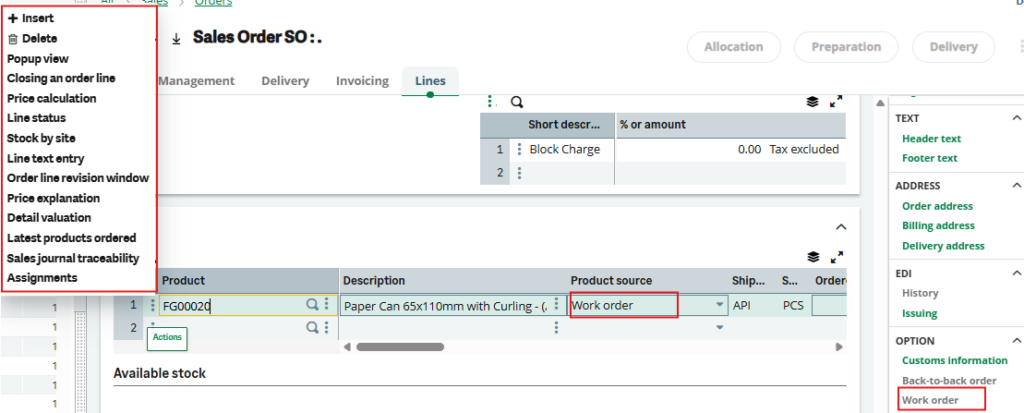
Task: Select Price explanation menu entry
Action: coord(54,198)
